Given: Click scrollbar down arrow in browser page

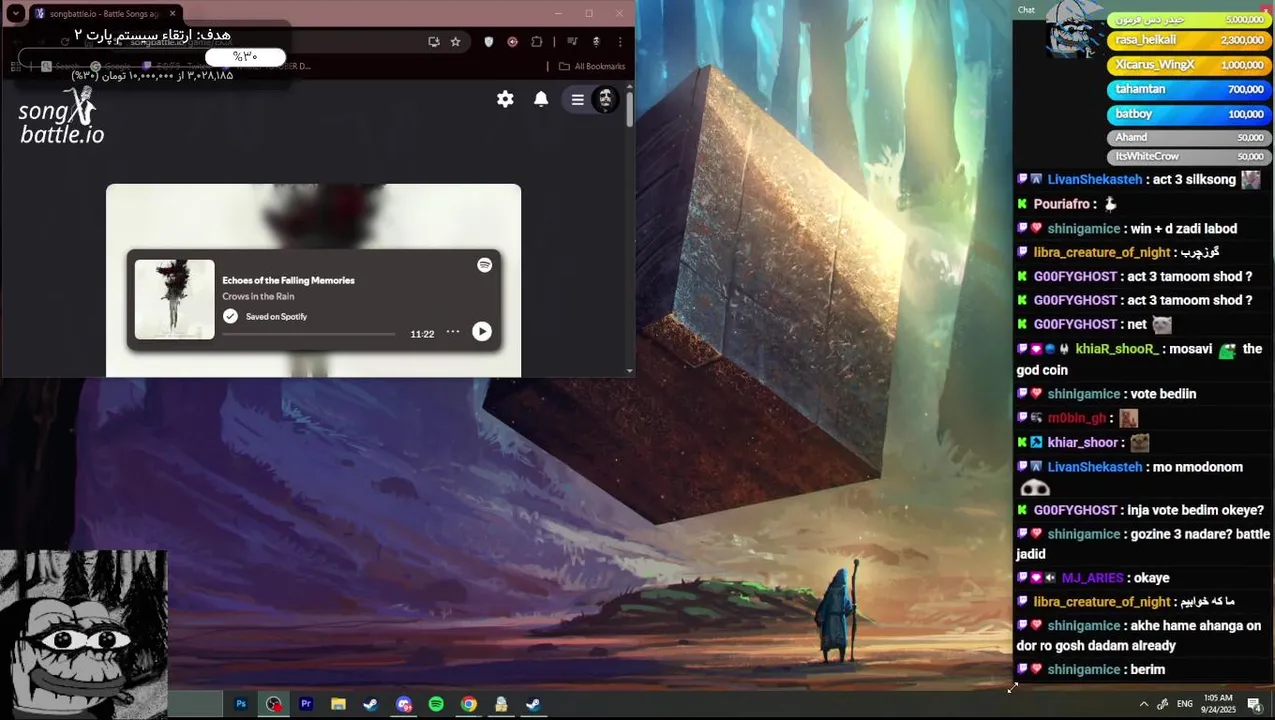Looking at the screenshot, I should (x=629, y=371).
